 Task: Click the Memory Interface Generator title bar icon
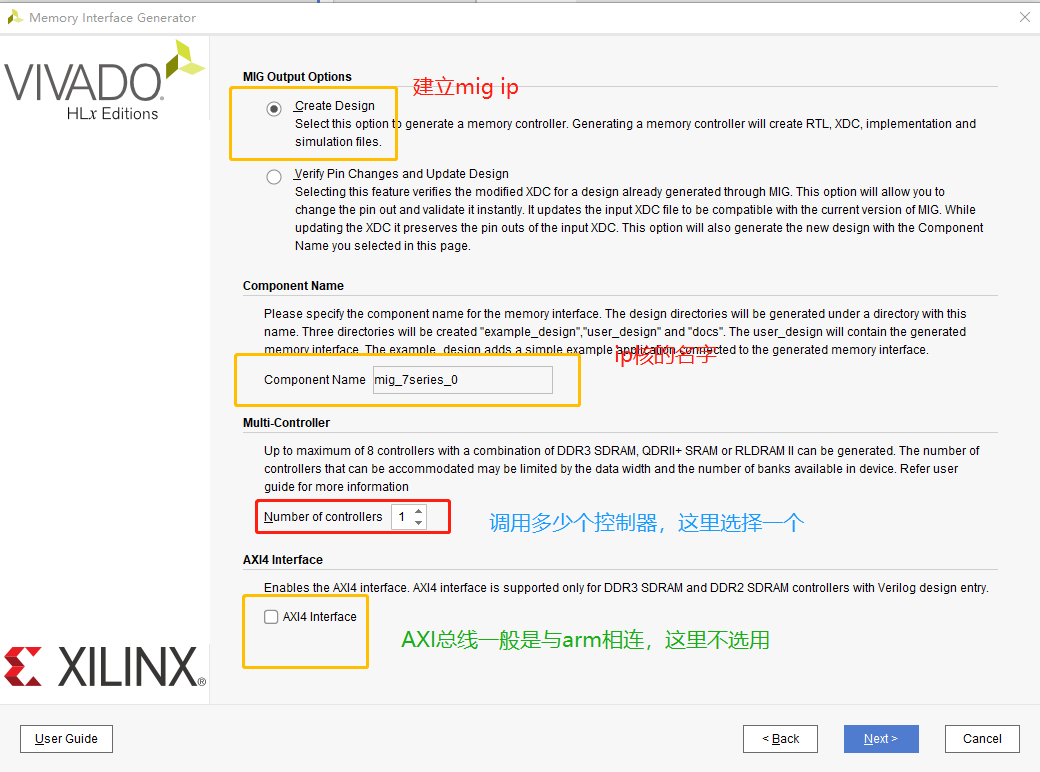(16, 17)
